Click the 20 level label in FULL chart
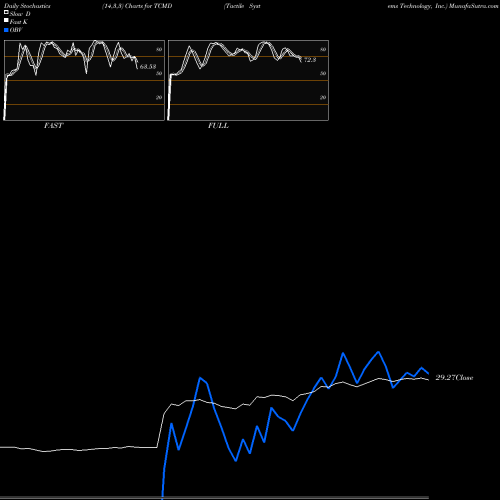The image size is (500, 500). (323, 97)
